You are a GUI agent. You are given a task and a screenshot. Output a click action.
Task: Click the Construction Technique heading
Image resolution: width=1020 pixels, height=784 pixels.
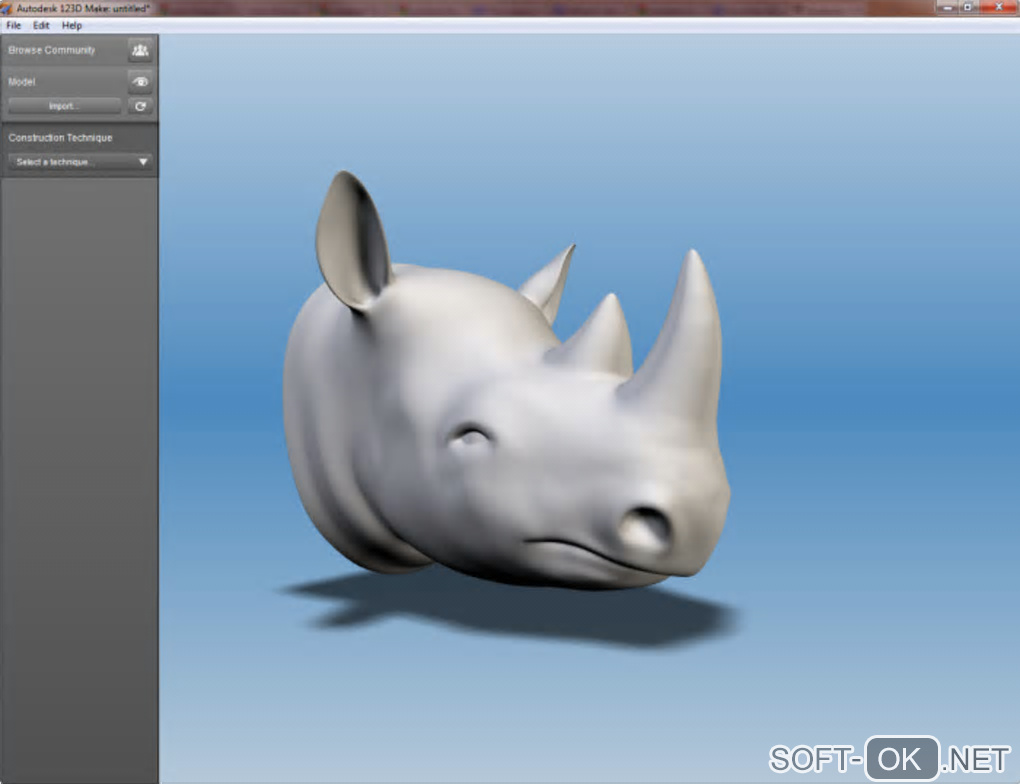(60, 138)
